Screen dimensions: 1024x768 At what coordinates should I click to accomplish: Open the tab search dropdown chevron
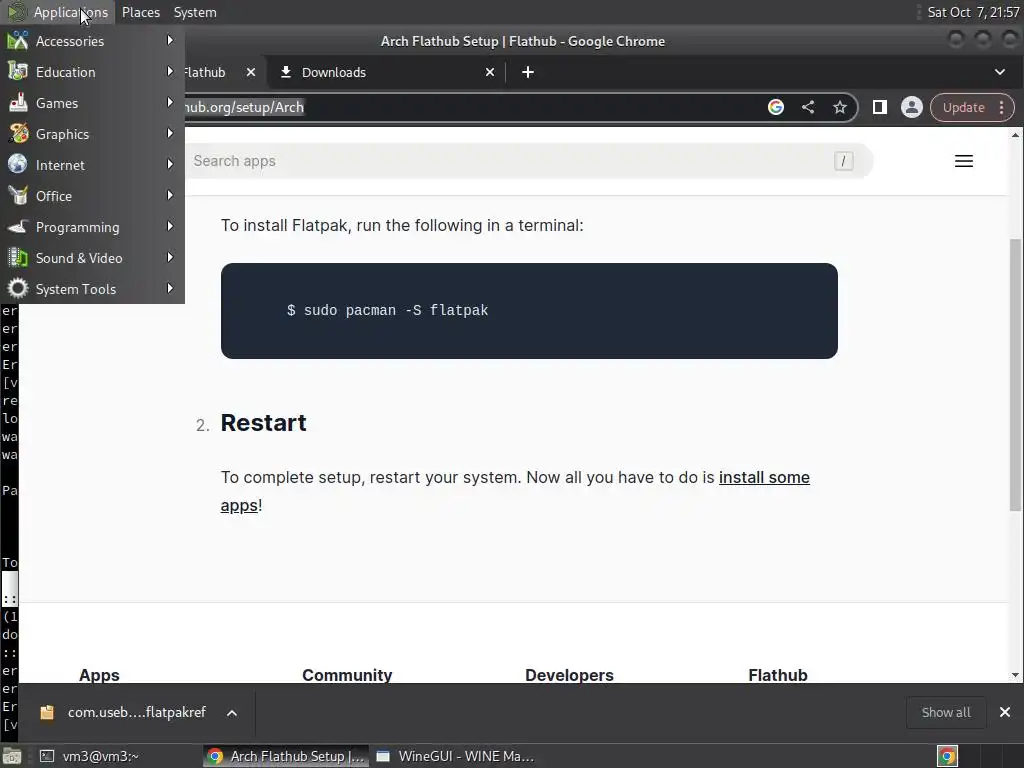coord(1000,72)
